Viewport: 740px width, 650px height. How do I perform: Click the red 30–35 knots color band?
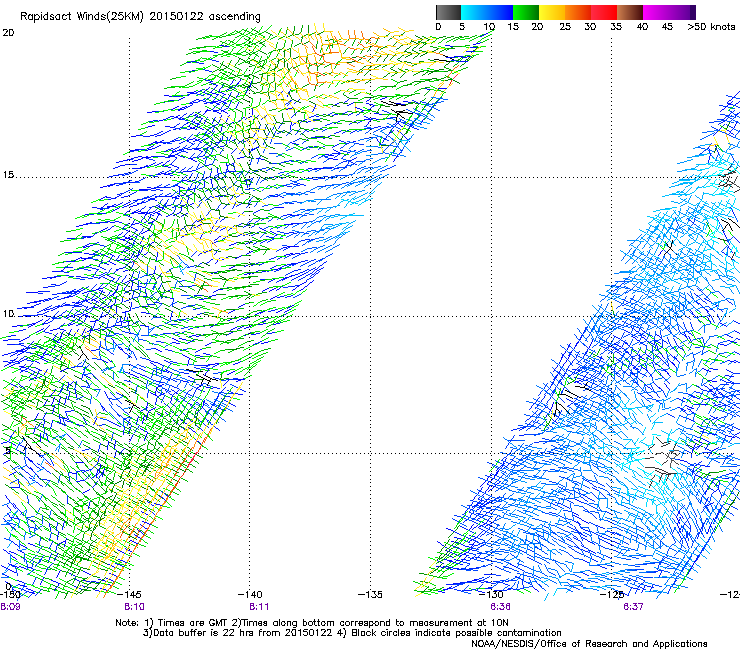click(604, 12)
